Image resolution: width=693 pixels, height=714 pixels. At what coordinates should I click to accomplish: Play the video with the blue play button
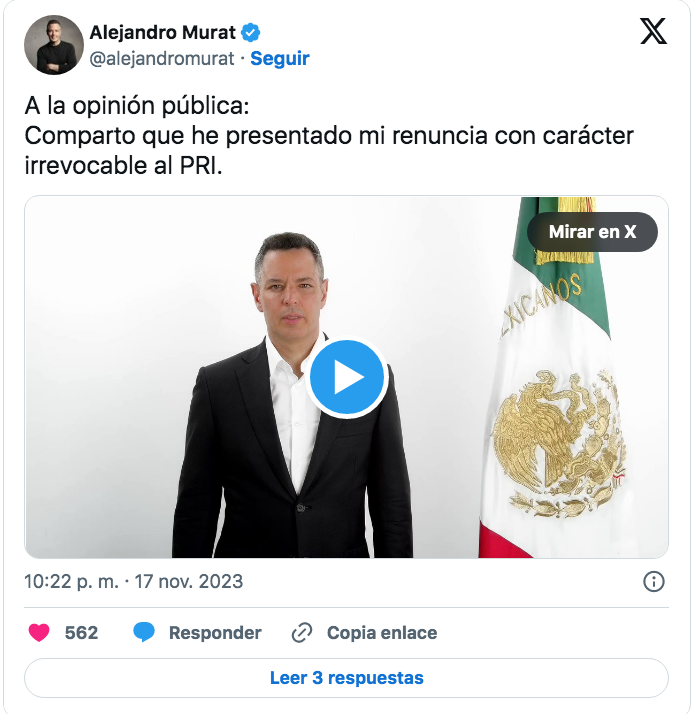pos(346,377)
